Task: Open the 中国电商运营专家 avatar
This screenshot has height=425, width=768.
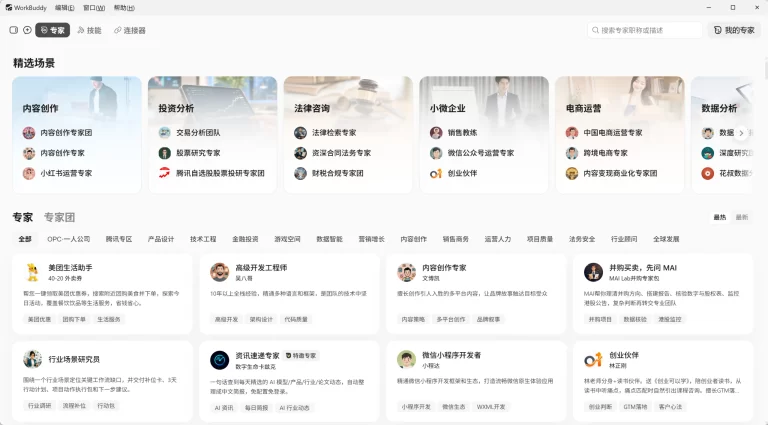Action: pos(572,133)
